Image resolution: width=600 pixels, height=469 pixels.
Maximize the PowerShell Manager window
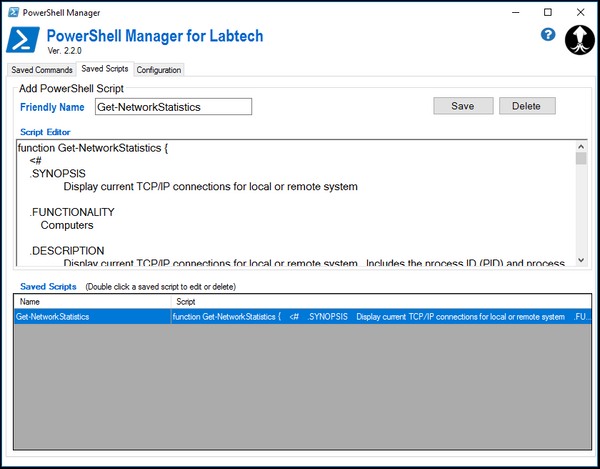(548, 12)
